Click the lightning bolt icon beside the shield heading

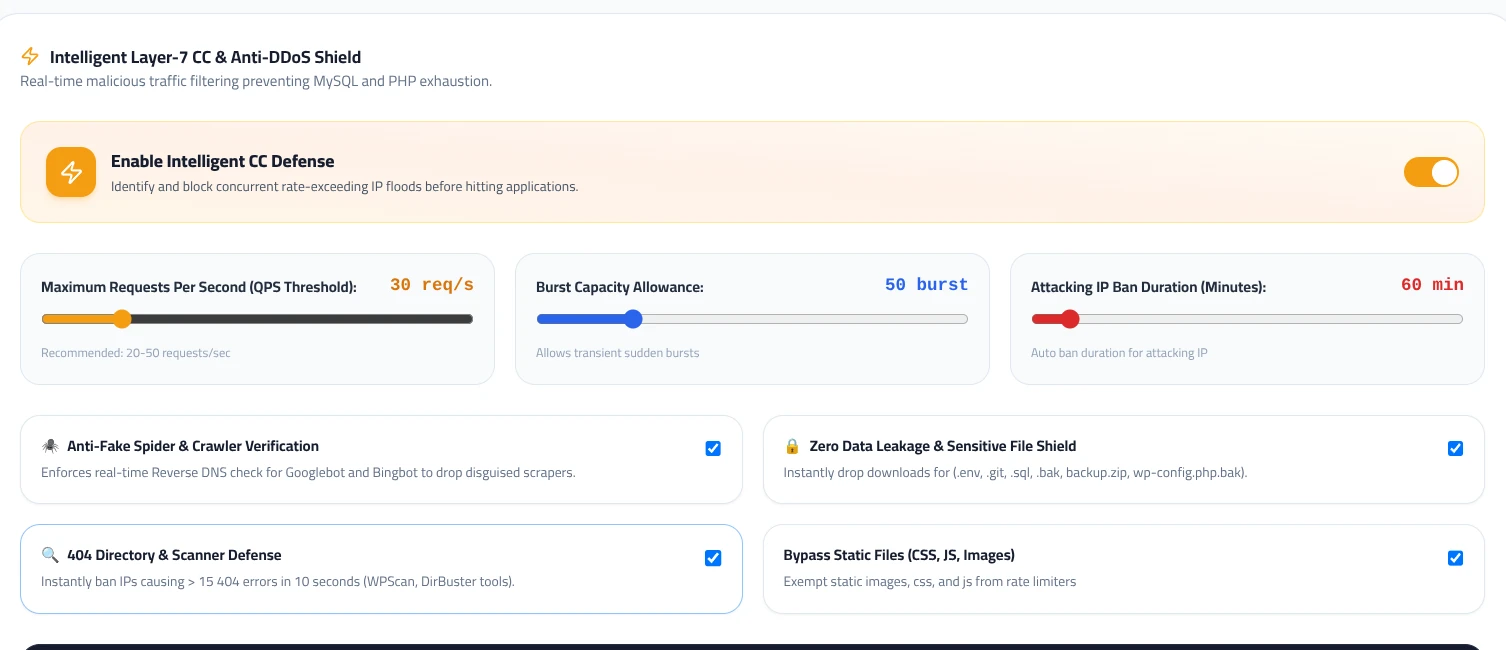click(30, 57)
